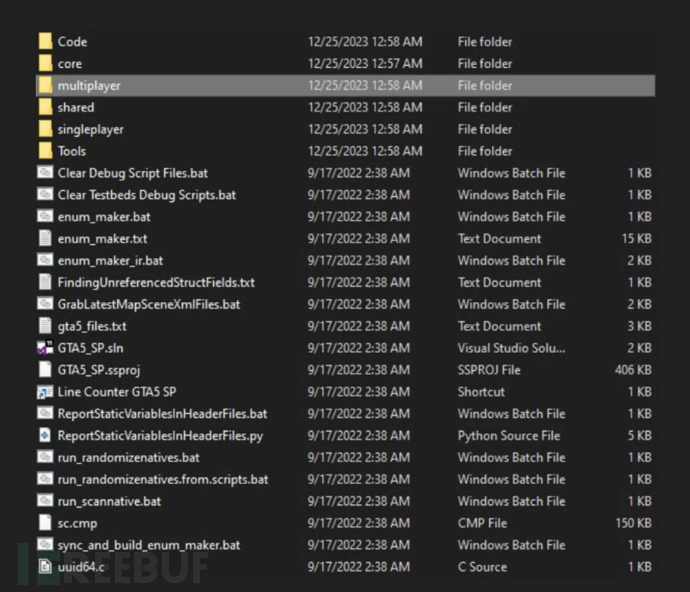Click the Tools folder icon
The image size is (690, 592).
pyautogui.click(x=45, y=151)
